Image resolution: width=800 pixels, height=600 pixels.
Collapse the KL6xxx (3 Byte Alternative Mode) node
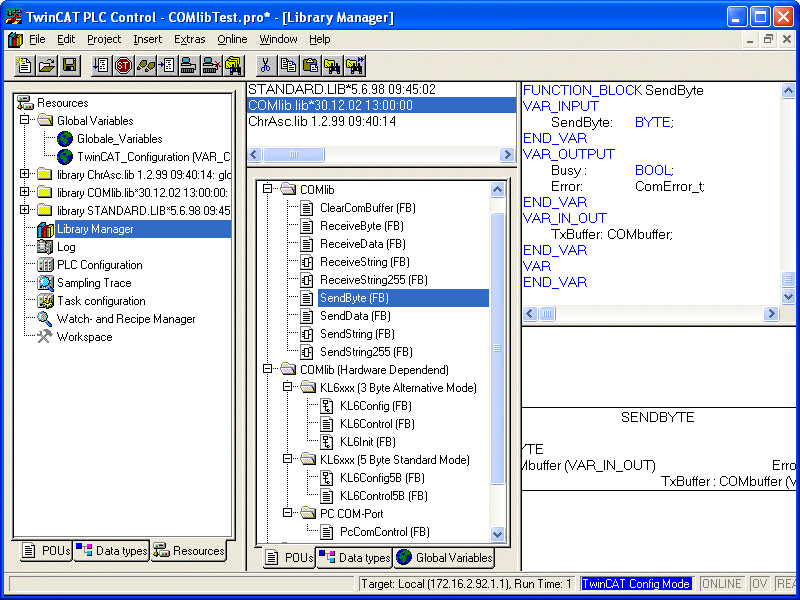[x=287, y=388]
